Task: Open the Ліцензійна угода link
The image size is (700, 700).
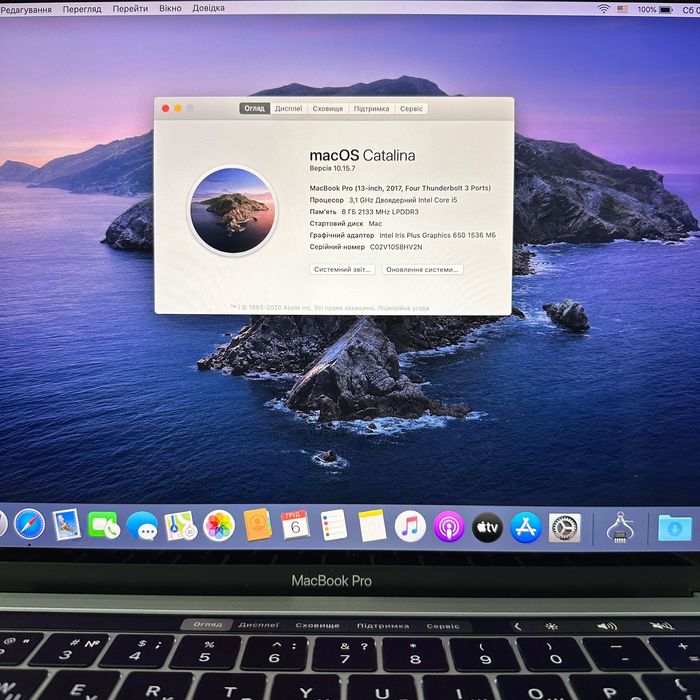Action: (404, 308)
